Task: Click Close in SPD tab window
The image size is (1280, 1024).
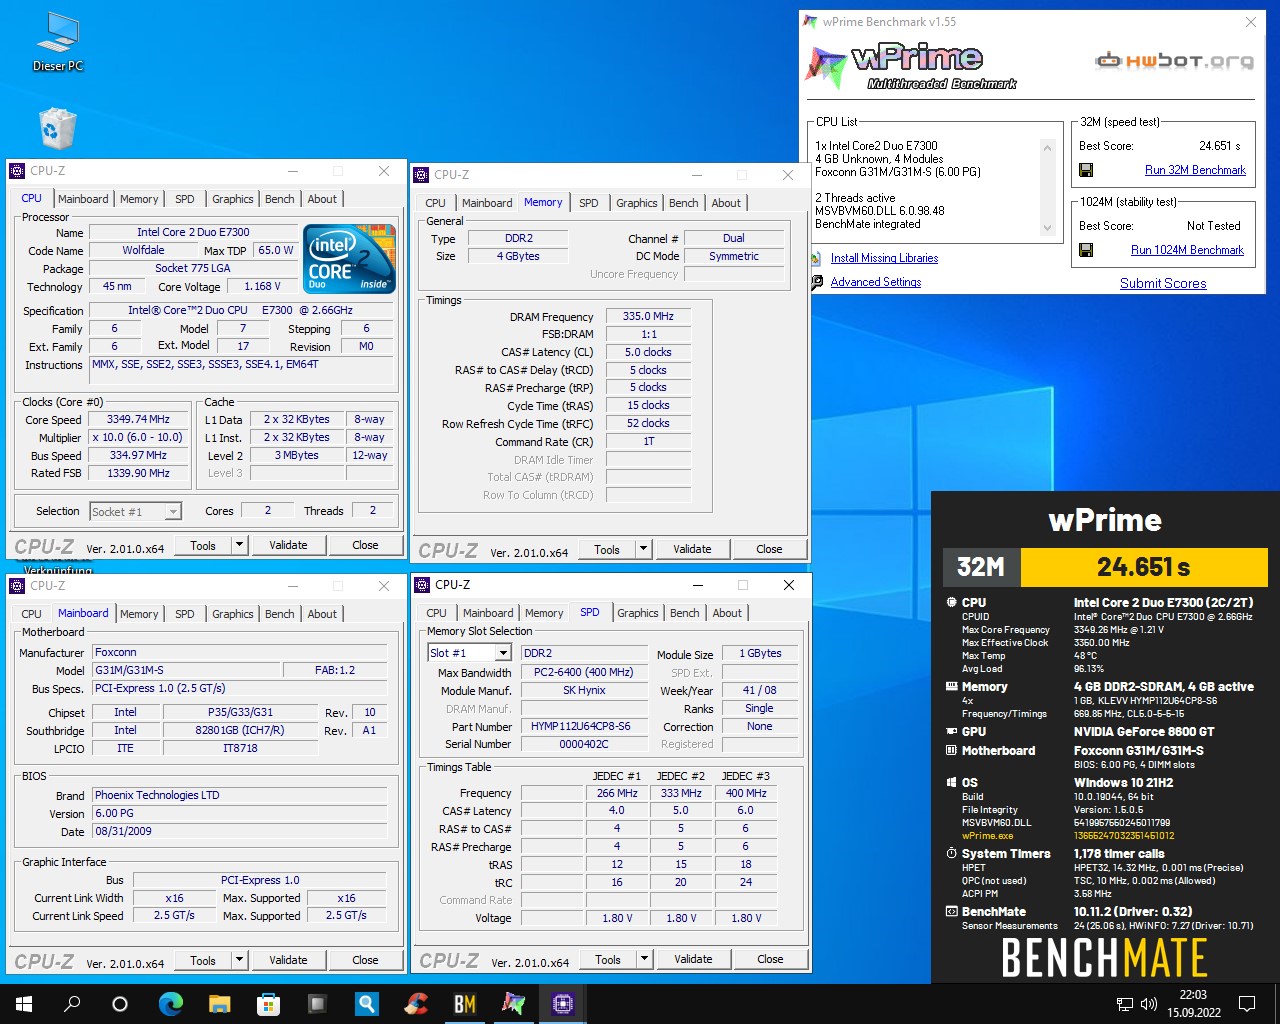Action: coord(770,959)
